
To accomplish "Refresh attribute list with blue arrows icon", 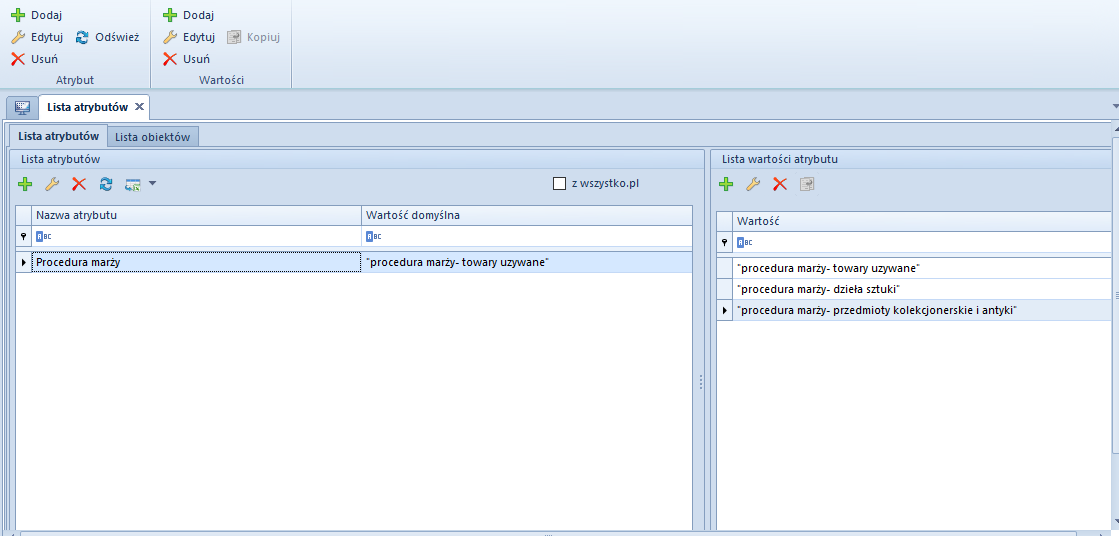I will click(x=106, y=184).
